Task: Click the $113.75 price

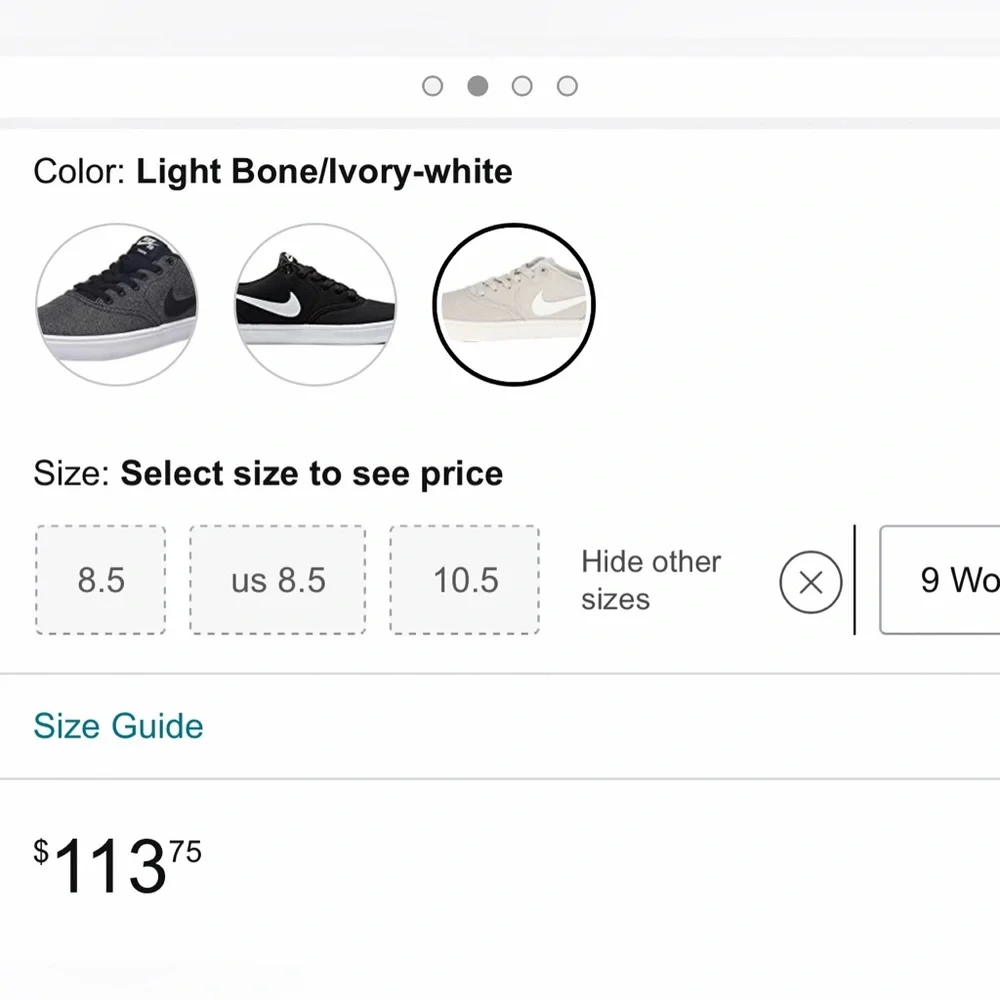Action: click(117, 866)
